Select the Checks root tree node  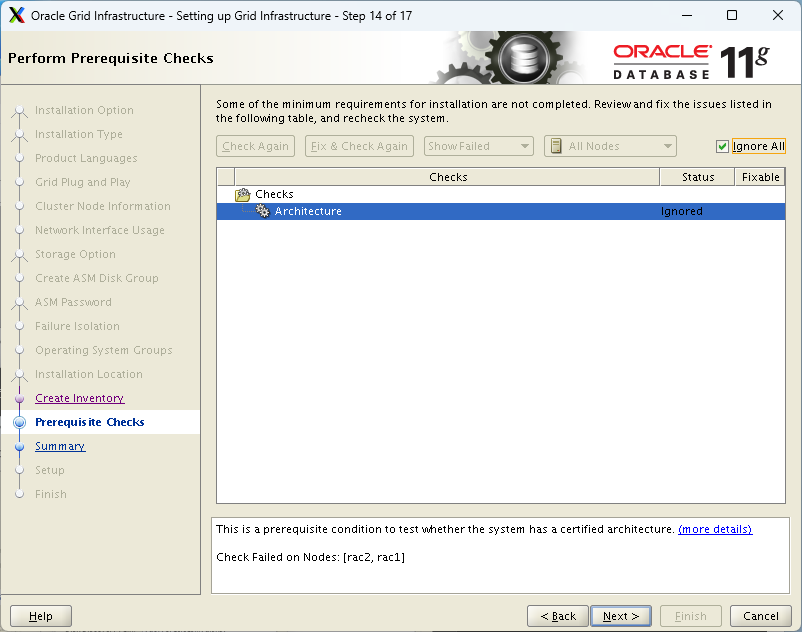pyautogui.click(x=274, y=194)
